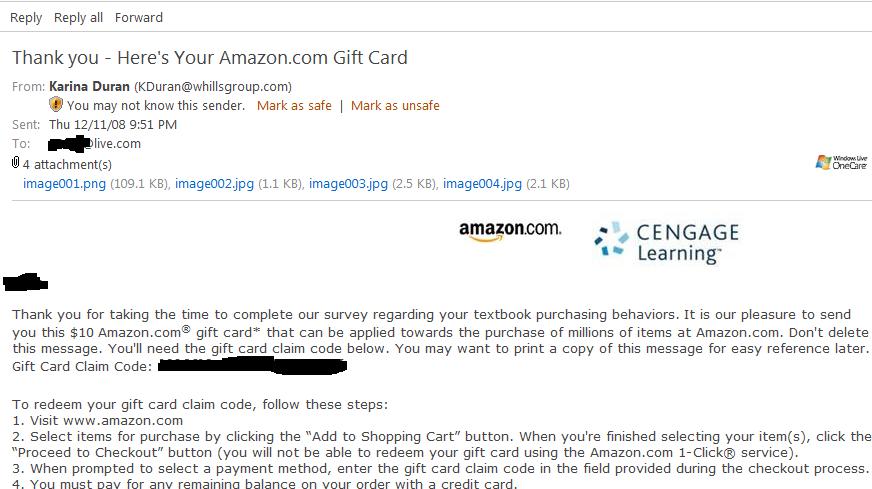Open the image004.jpg attachment
This screenshot has width=872, height=489.
coord(482,183)
